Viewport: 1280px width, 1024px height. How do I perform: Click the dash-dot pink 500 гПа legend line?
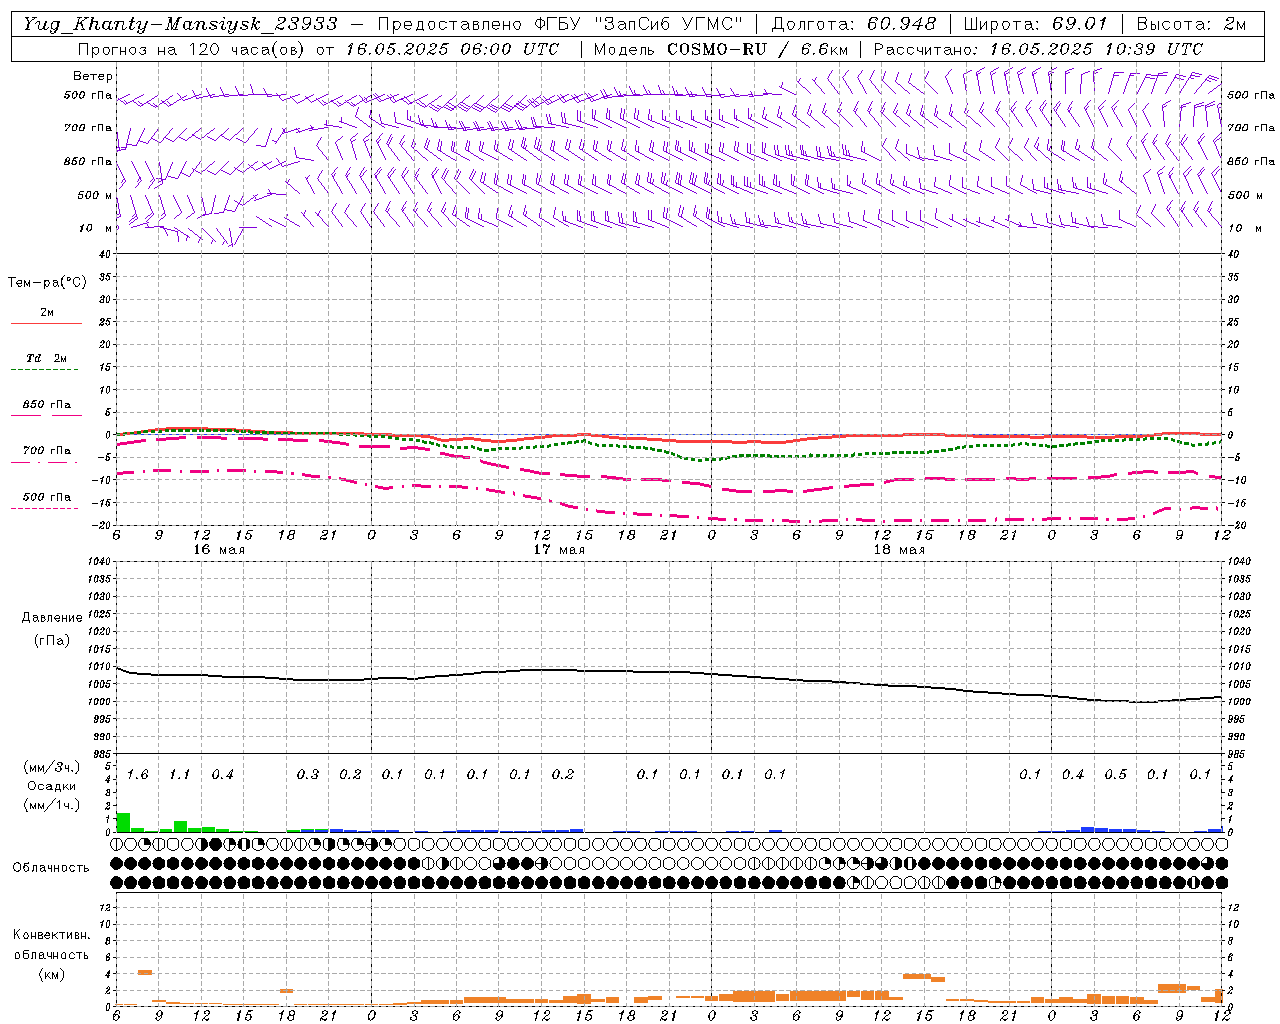coord(45,508)
